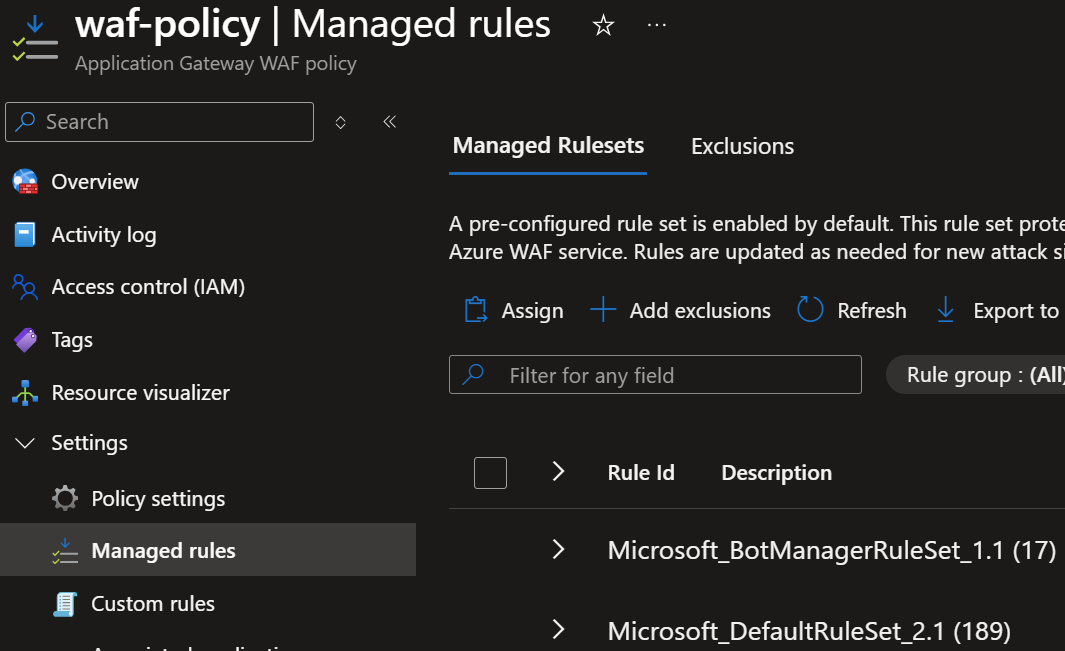Click the Microsoft_BotManagerRuleSet_1.1 (17) text
The image size is (1065, 651).
pos(831,550)
